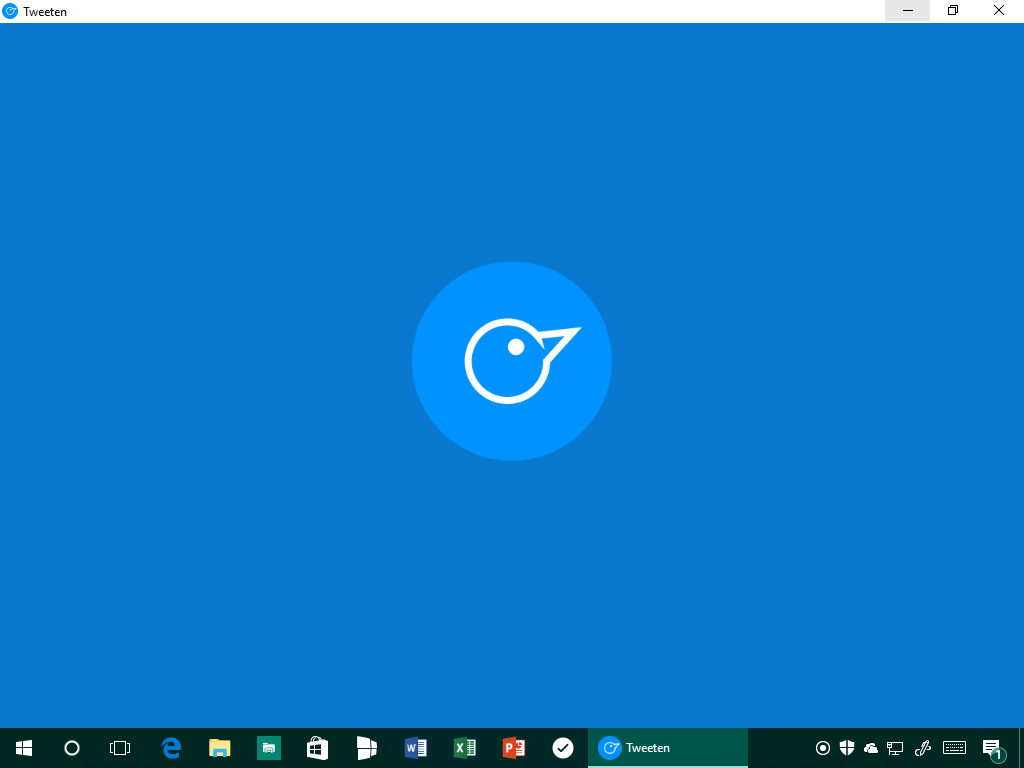The width and height of the screenshot is (1024, 768).
Task: Open Task View on the taskbar
Action: [120, 748]
